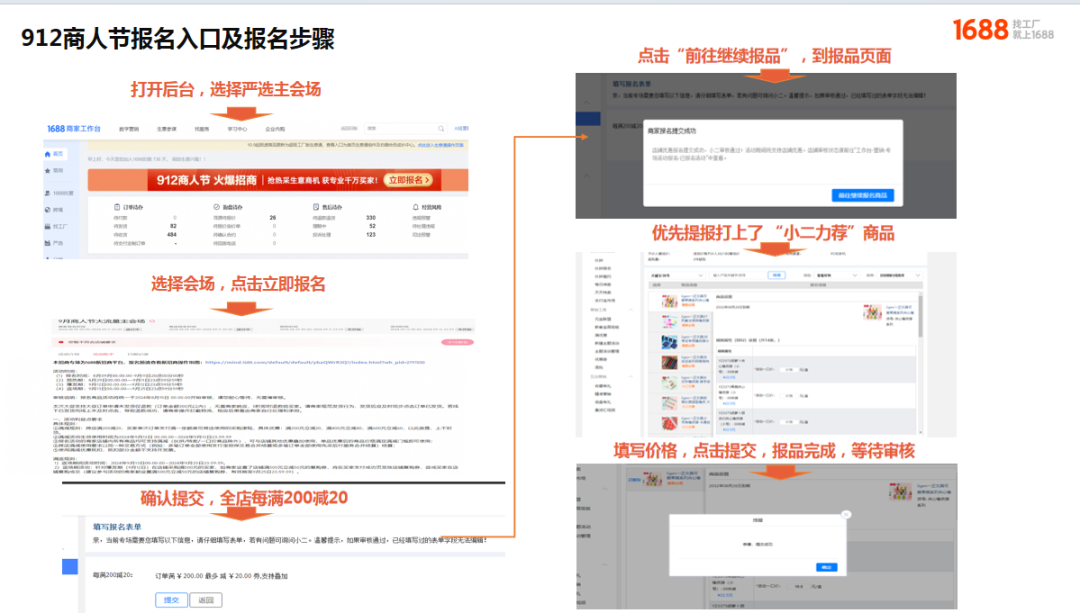
Task: Click the home icon in workbench sidebar
Action: click(48, 154)
